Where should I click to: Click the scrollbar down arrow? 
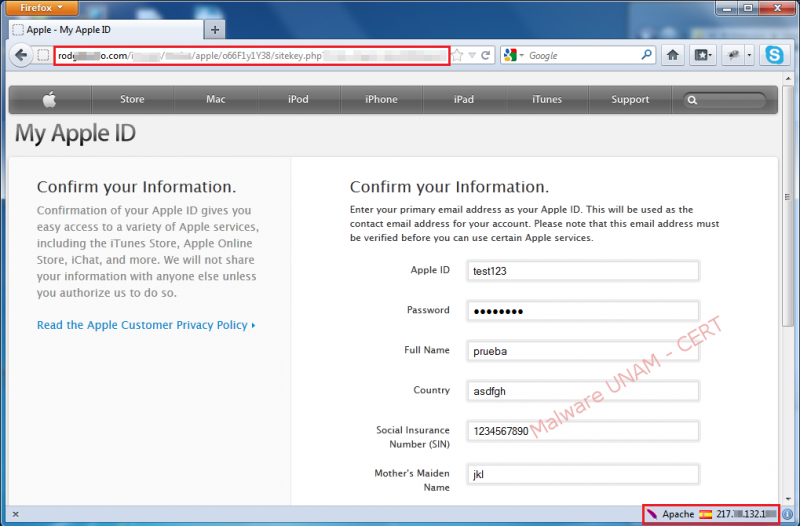pyautogui.click(x=788, y=499)
